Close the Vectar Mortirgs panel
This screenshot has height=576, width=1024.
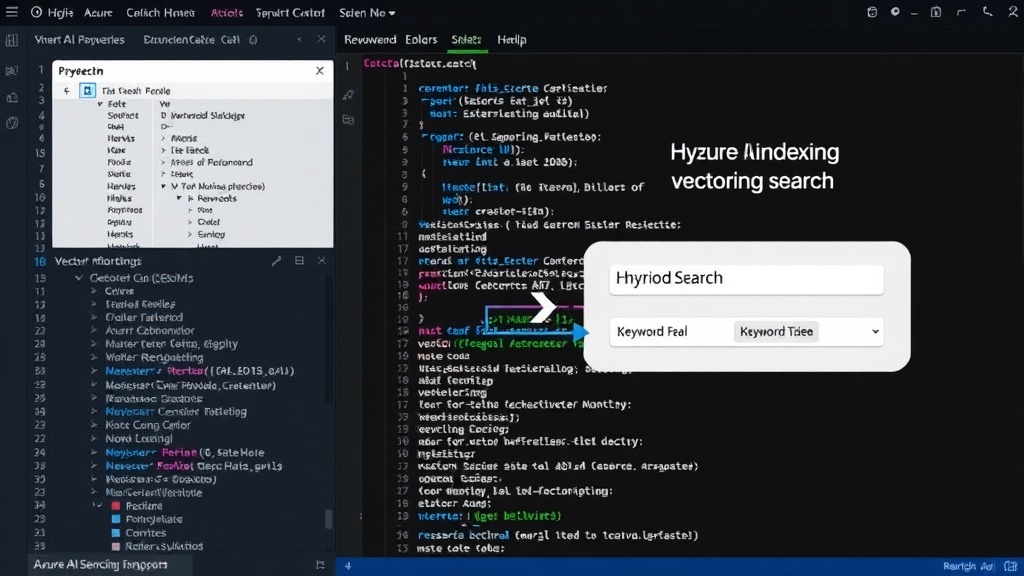321,261
